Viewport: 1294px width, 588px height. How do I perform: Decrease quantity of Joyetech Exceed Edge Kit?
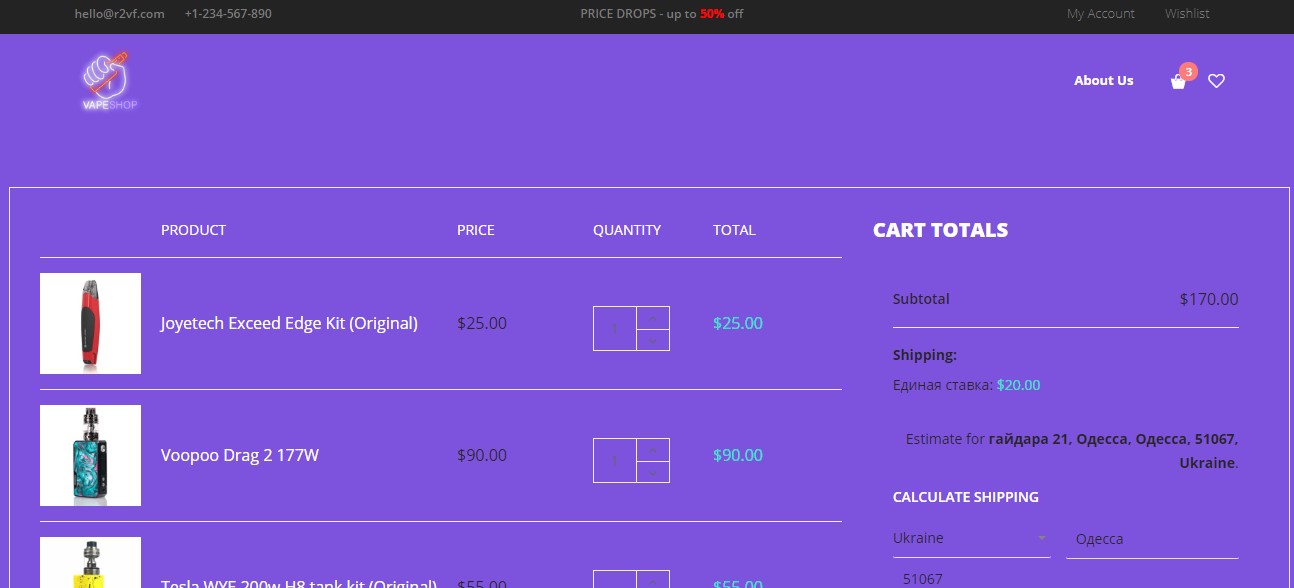pyautogui.click(x=653, y=340)
